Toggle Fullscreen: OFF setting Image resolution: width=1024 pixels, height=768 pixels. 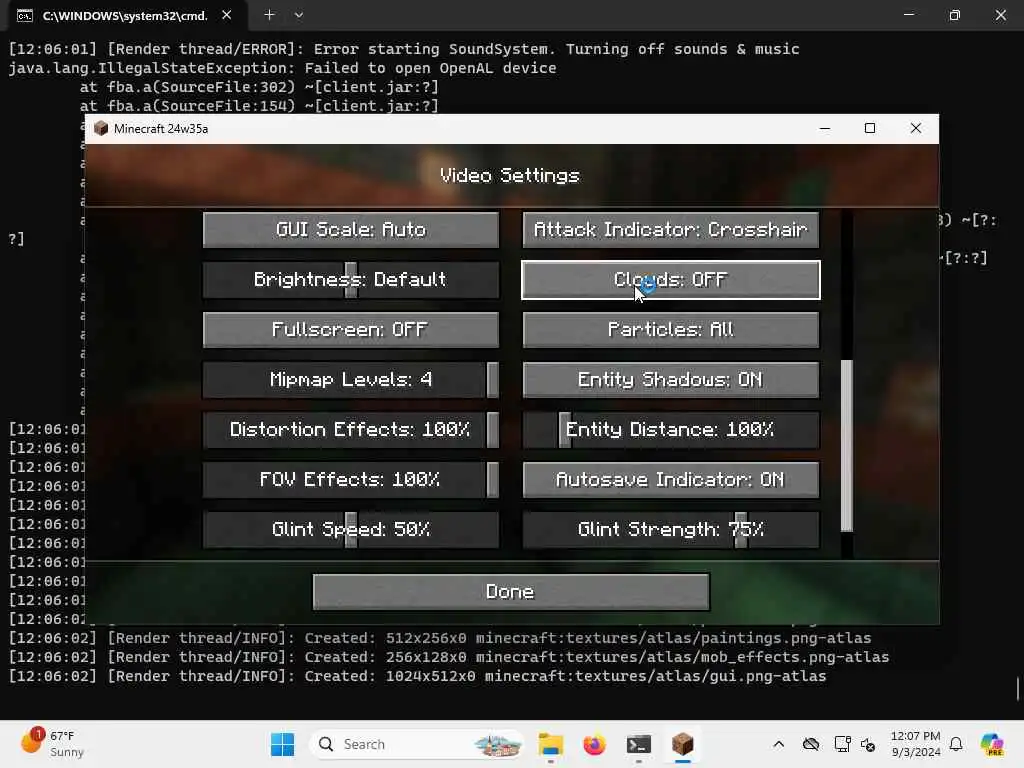click(351, 330)
